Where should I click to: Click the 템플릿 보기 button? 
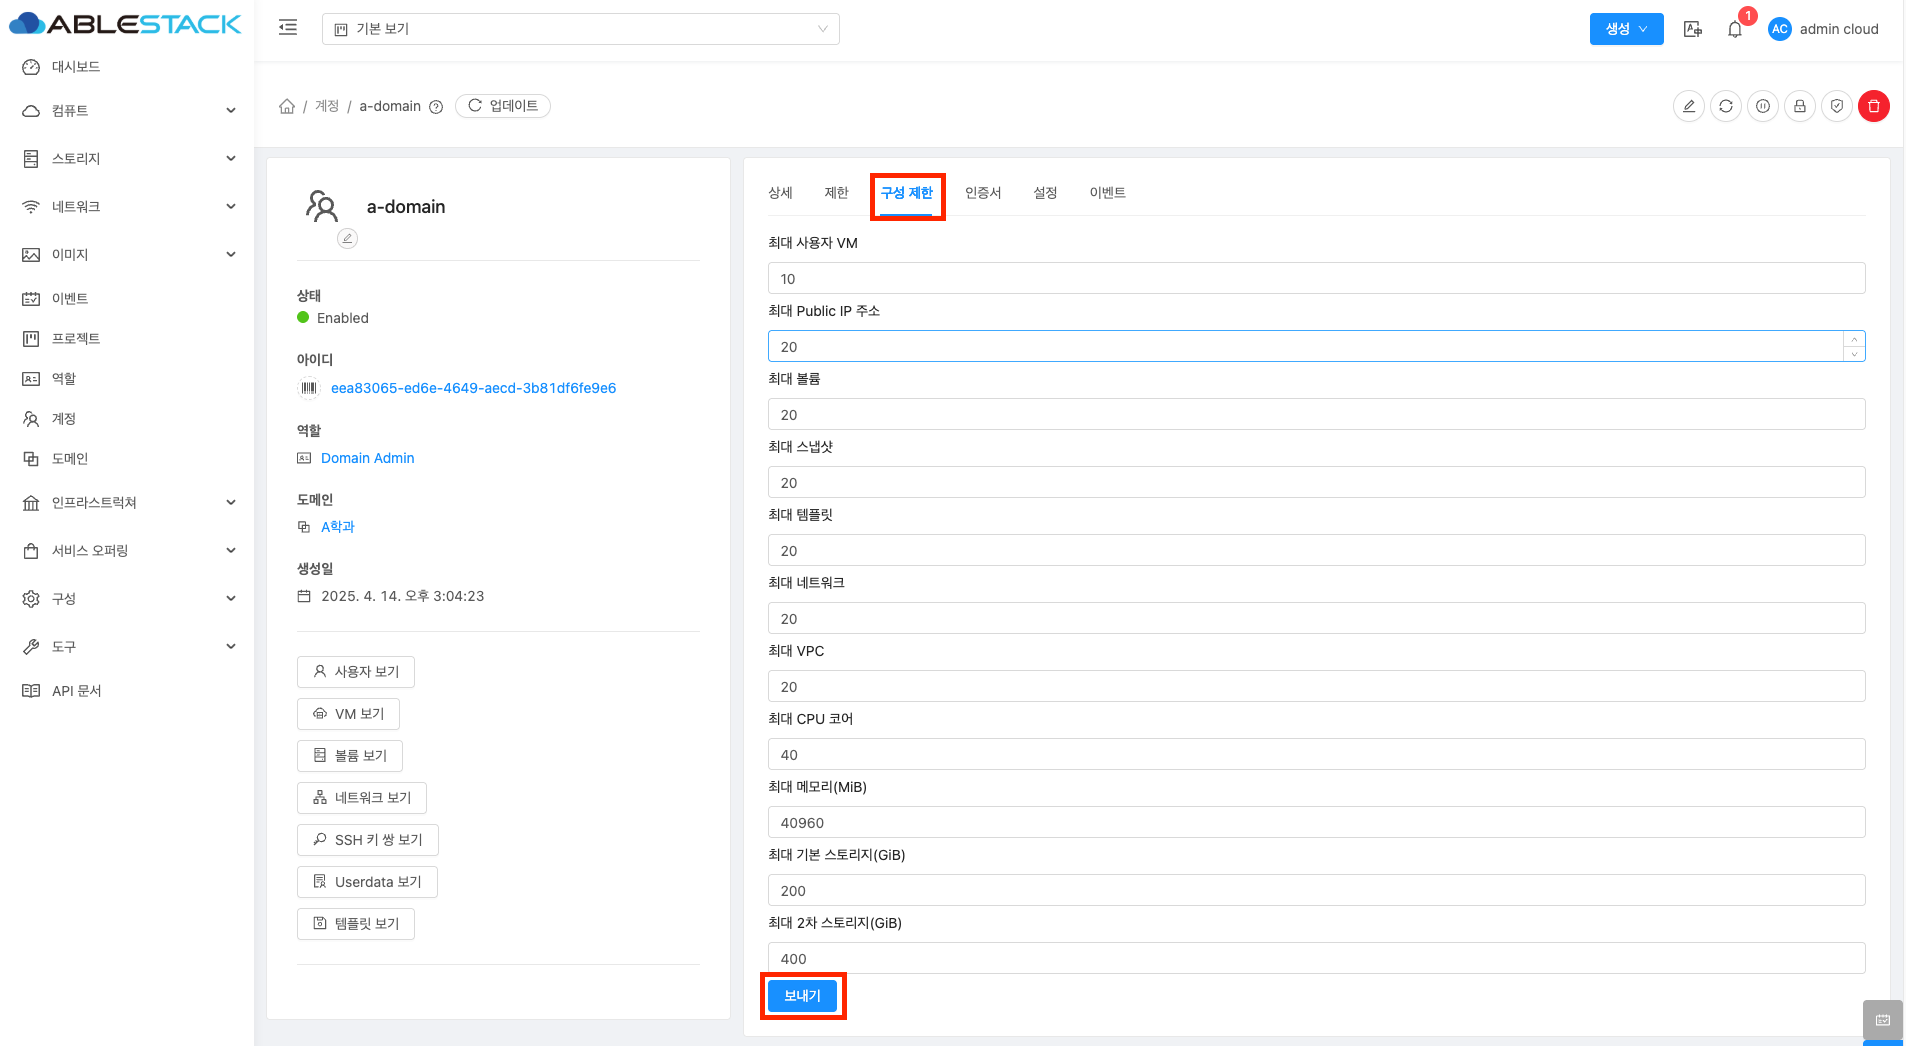tap(356, 924)
